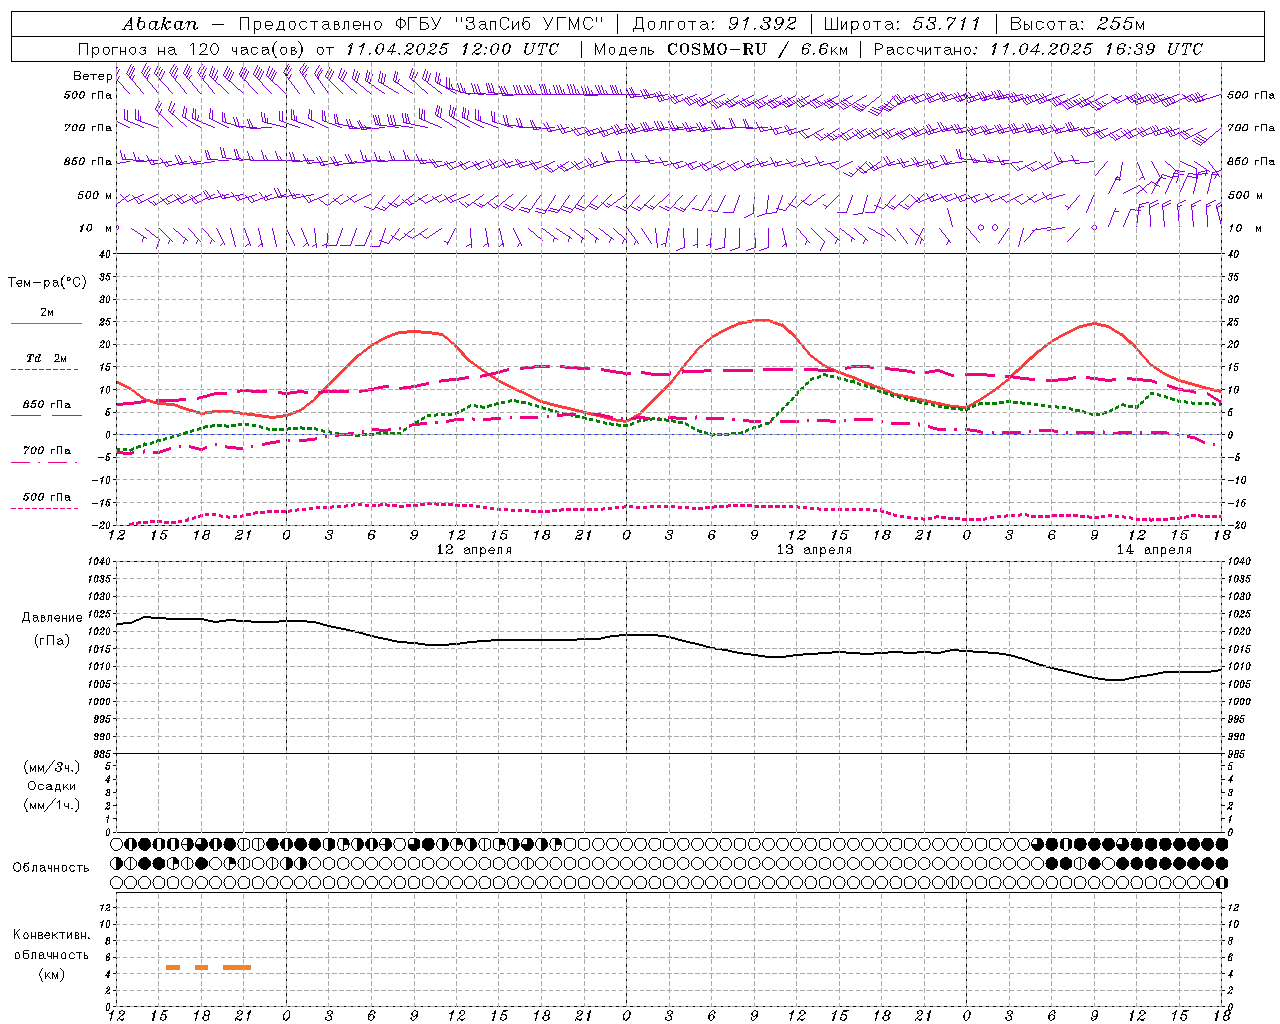The image size is (1280, 1024).
Task: Click the Широта: 53.711 value
Action: coord(902,23)
